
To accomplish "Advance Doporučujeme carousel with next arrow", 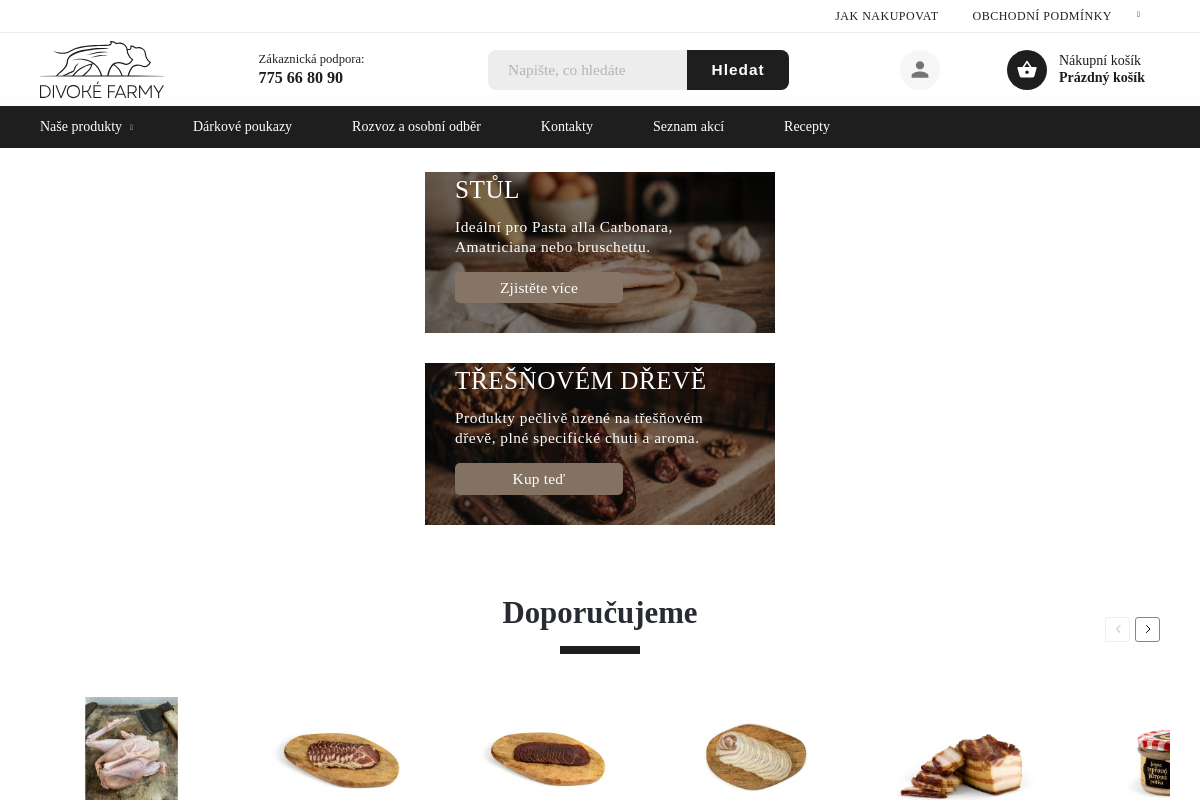I will tap(1147, 629).
